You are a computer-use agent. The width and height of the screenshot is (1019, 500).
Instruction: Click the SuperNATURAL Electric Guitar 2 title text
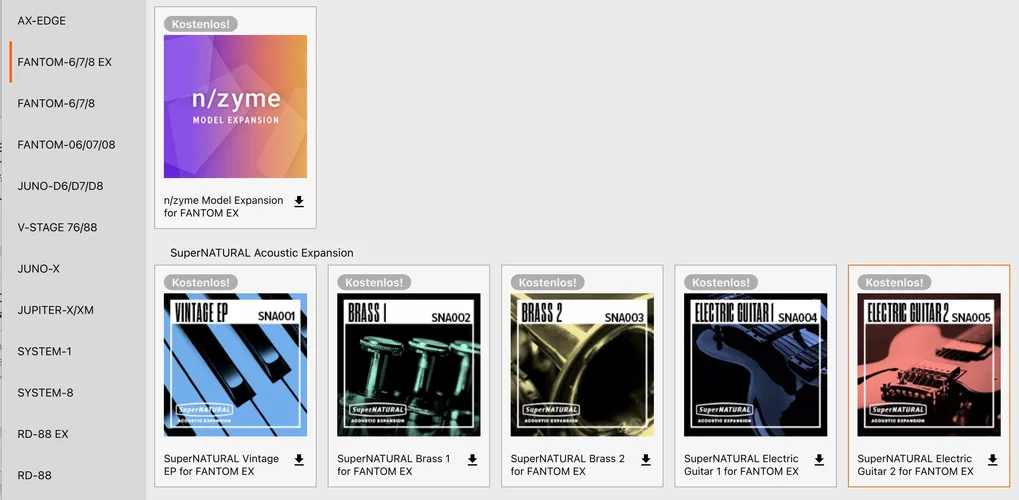click(916, 465)
